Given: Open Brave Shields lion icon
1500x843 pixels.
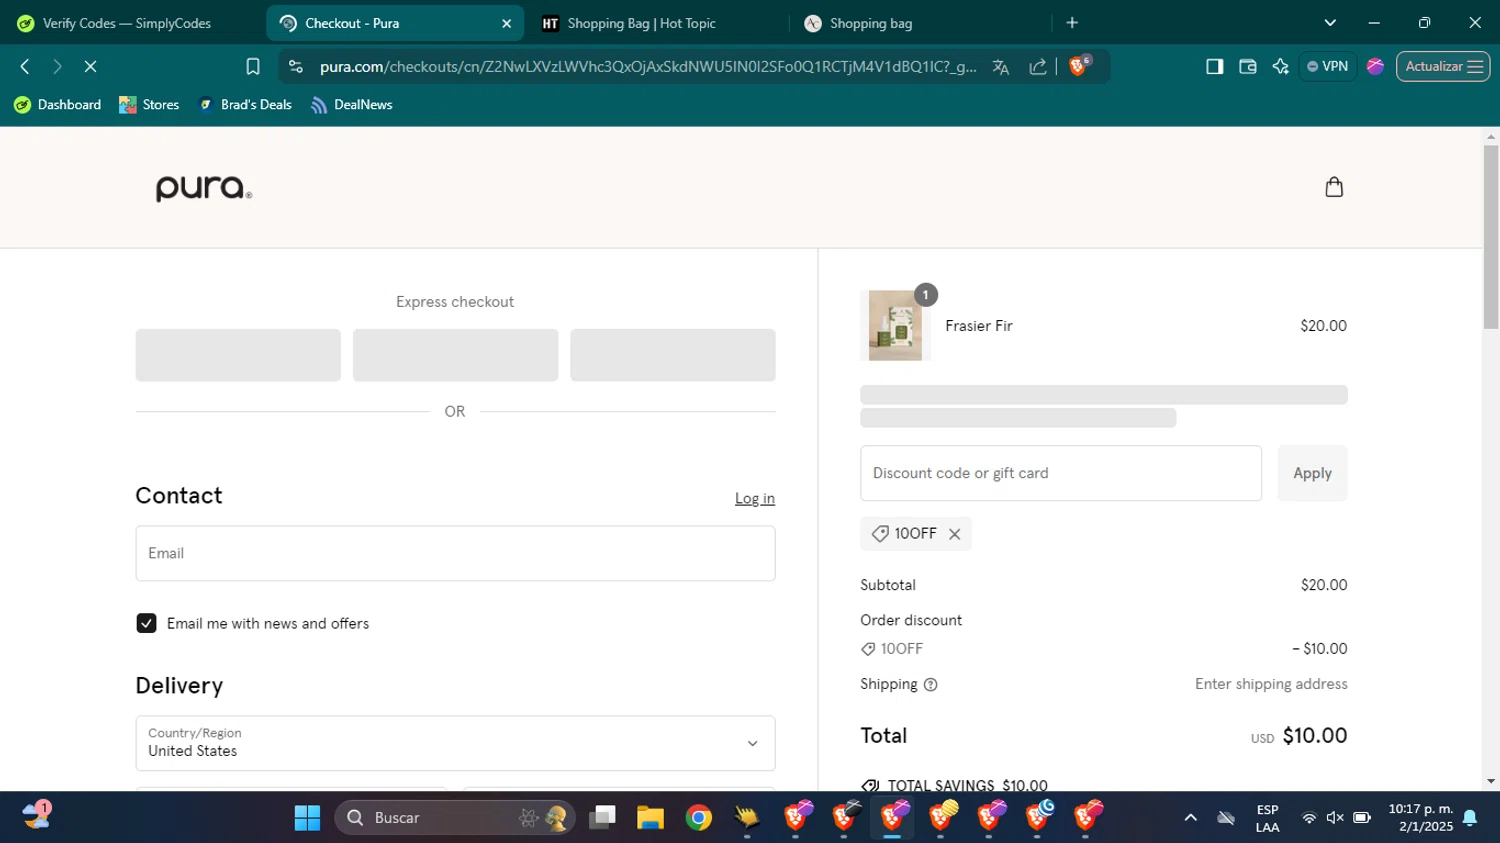Looking at the screenshot, I should [1079, 66].
